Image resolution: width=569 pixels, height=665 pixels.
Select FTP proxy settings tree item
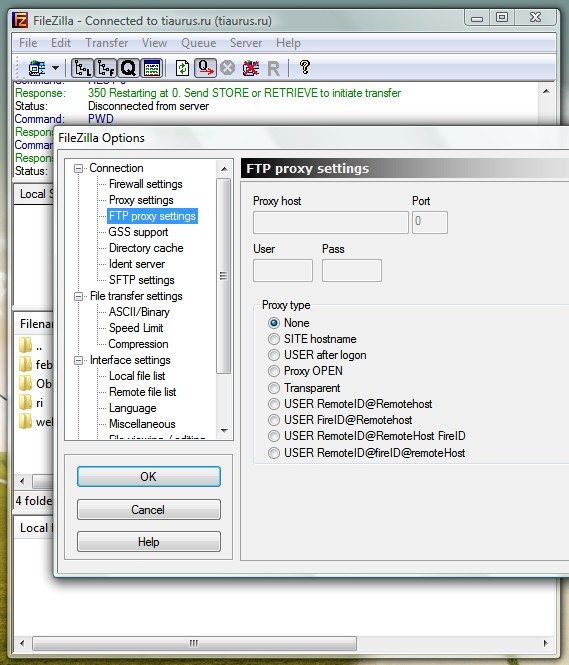pos(152,216)
